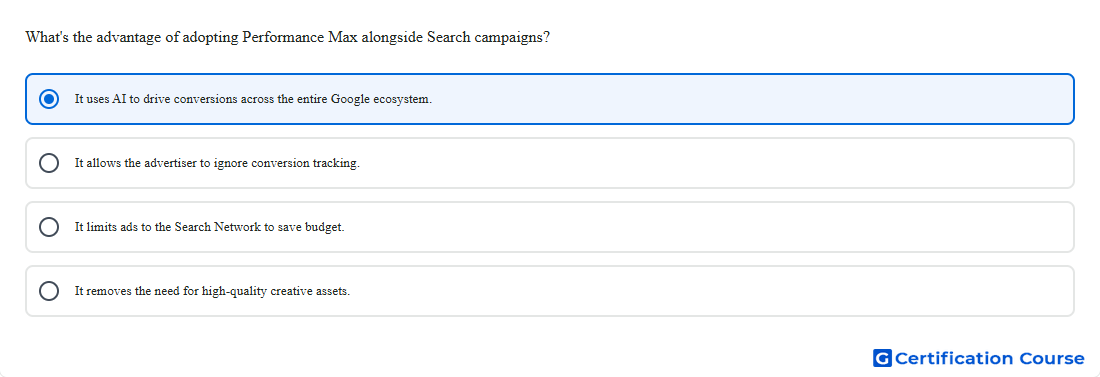This screenshot has width=1100, height=377.
Task: Click the words 'high-quality creative assets' in the last option
Action: (276, 291)
